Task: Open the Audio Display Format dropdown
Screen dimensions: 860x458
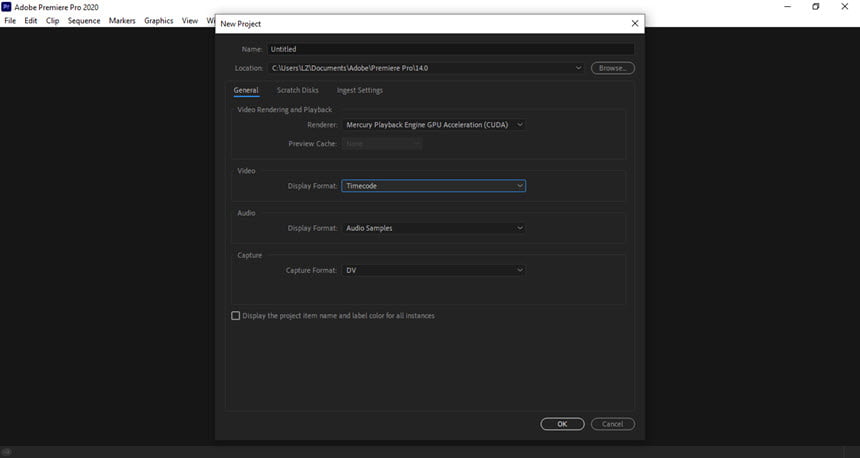Action: [433, 228]
